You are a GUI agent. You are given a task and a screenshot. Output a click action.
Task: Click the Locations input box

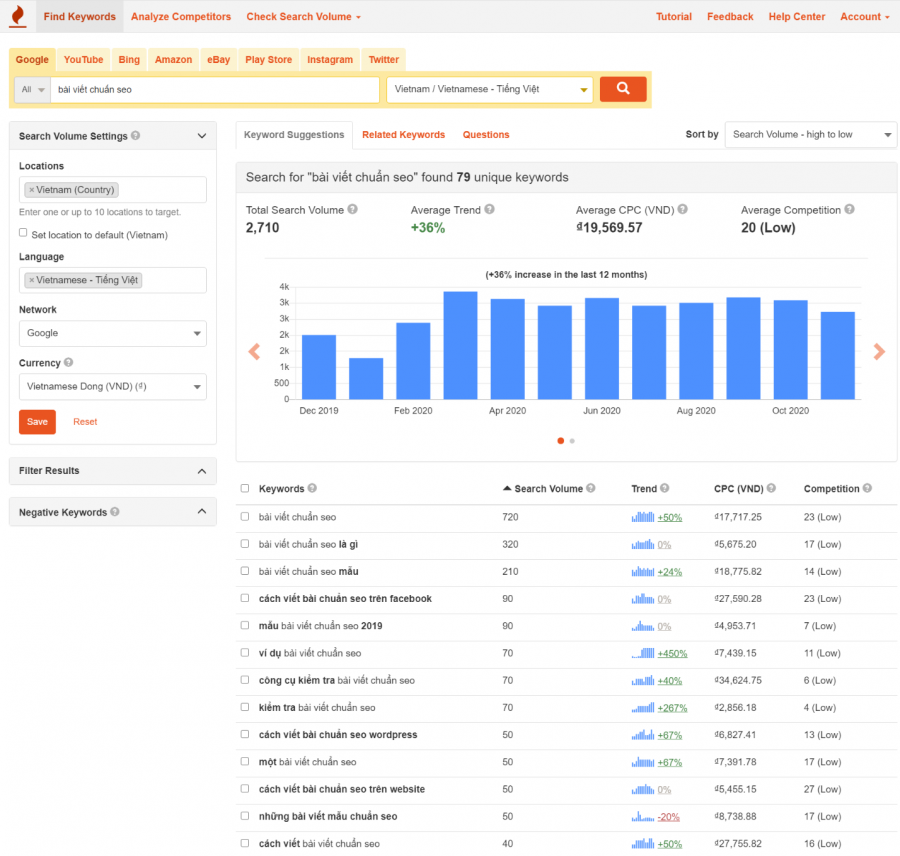click(112, 189)
